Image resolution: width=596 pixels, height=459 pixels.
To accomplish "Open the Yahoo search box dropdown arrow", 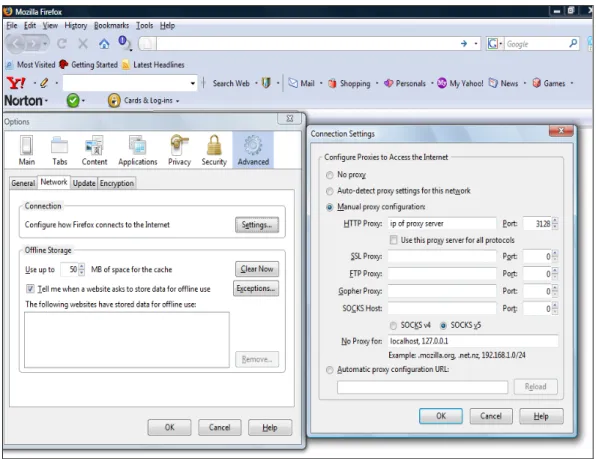I will pos(192,83).
